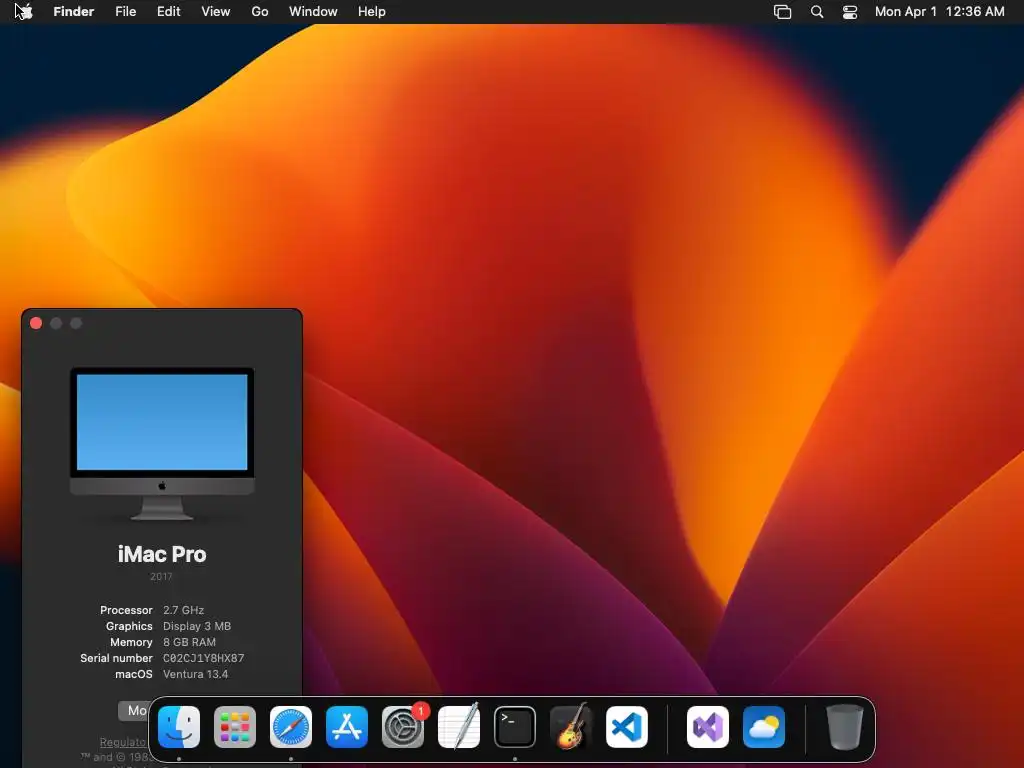Open purple Visual Studio icon in dock
The height and width of the screenshot is (768, 1024).
click(x=708, y=727)
